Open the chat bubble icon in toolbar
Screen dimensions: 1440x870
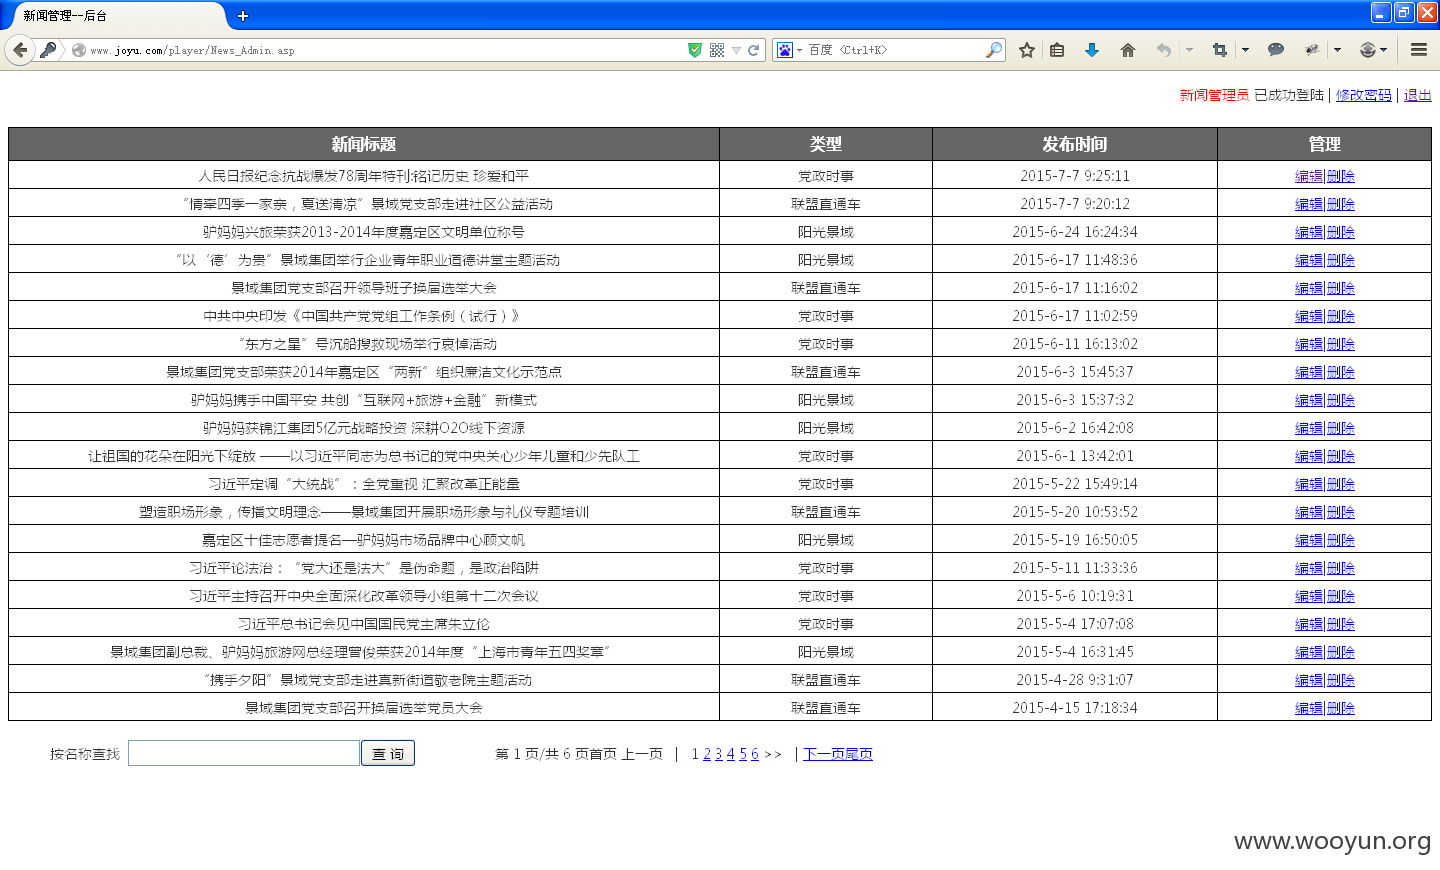coord(1276,50)
